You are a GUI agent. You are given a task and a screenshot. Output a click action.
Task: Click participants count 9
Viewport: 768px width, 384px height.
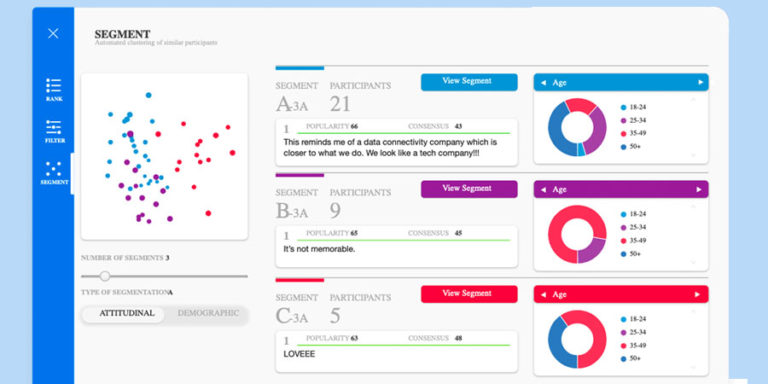(x=335, y=211)
